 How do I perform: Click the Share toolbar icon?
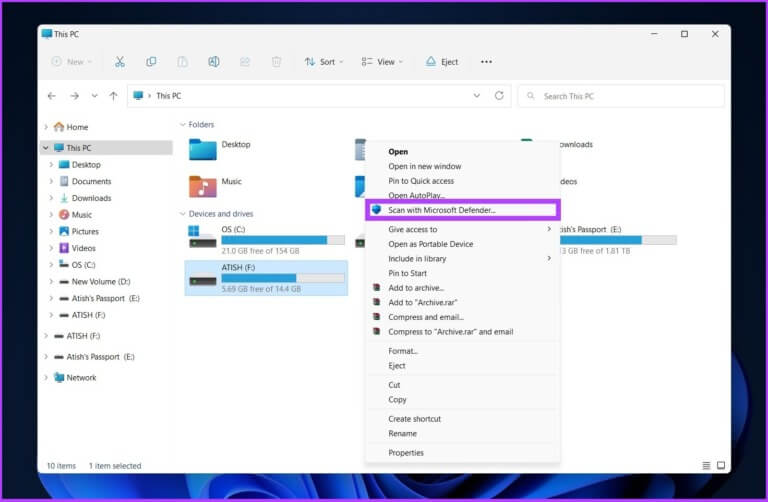pyautogui.click(x=245, y=62)
